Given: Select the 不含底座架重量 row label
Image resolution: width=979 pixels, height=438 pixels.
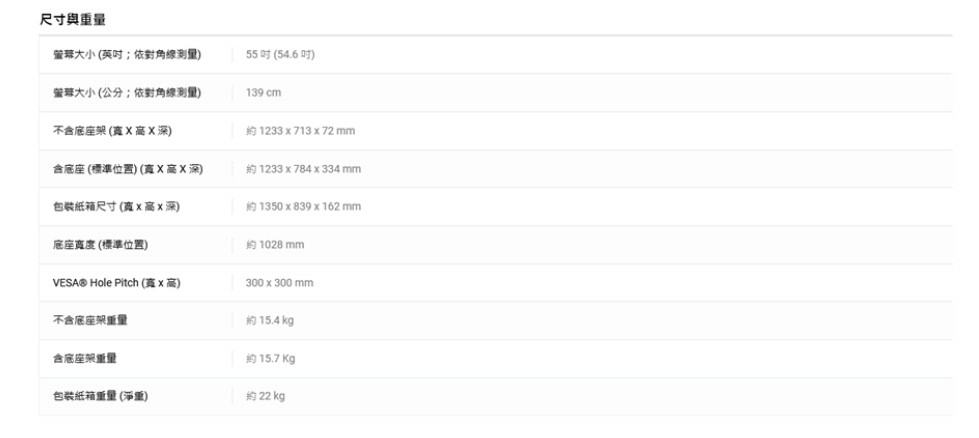Looking at the screenshot, I should tap(90, 320).
